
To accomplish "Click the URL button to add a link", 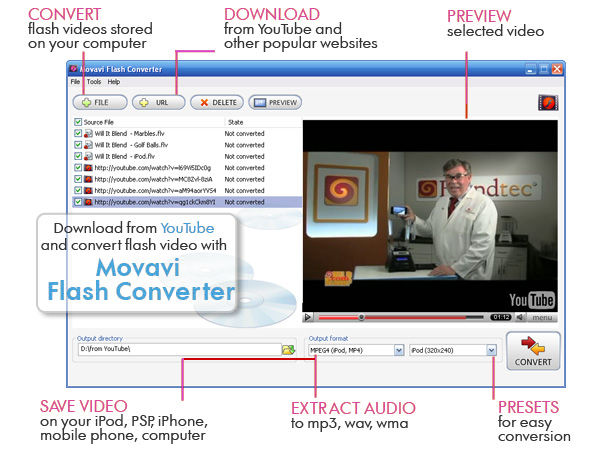I will pos(157,102).
